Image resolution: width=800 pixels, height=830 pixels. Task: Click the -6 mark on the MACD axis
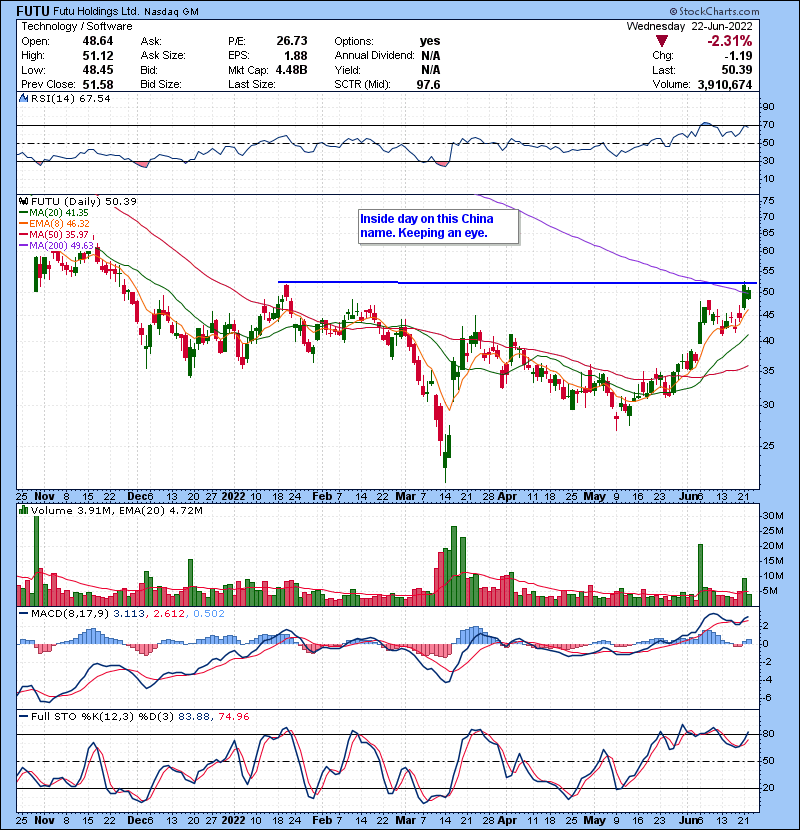coord(767,698)
